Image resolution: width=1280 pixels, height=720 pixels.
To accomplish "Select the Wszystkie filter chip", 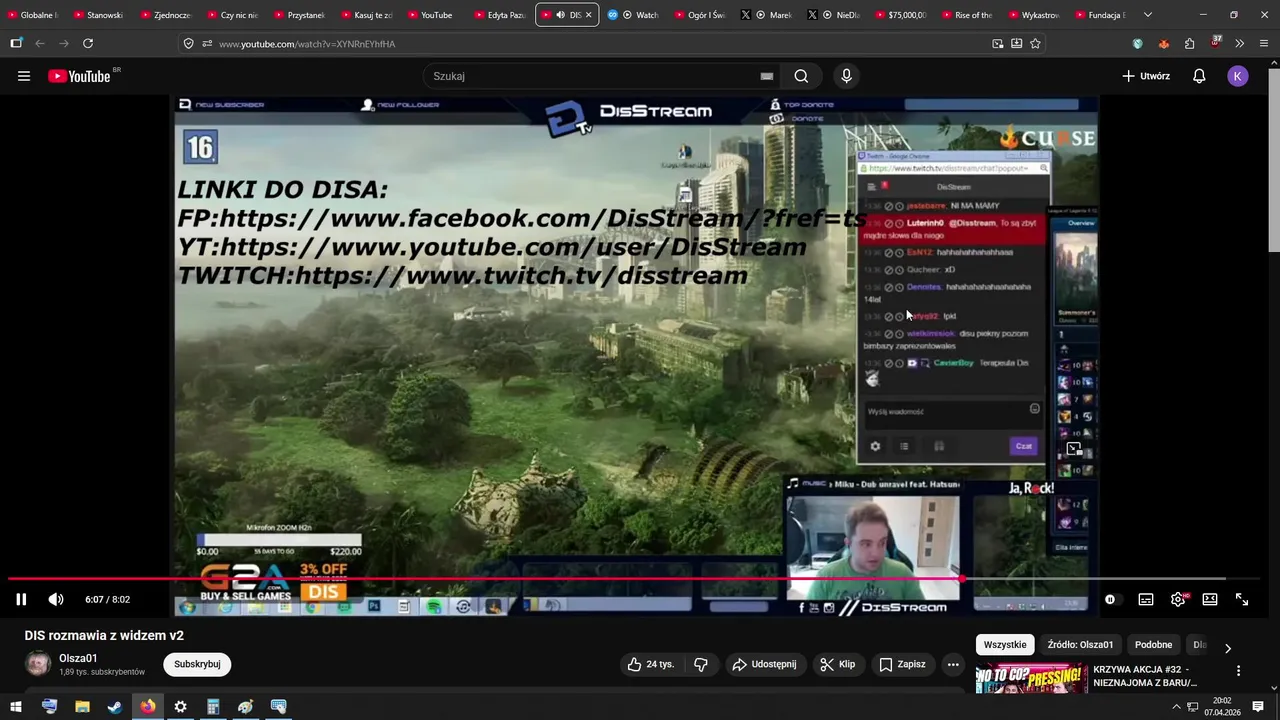I will coord(1005,645).
